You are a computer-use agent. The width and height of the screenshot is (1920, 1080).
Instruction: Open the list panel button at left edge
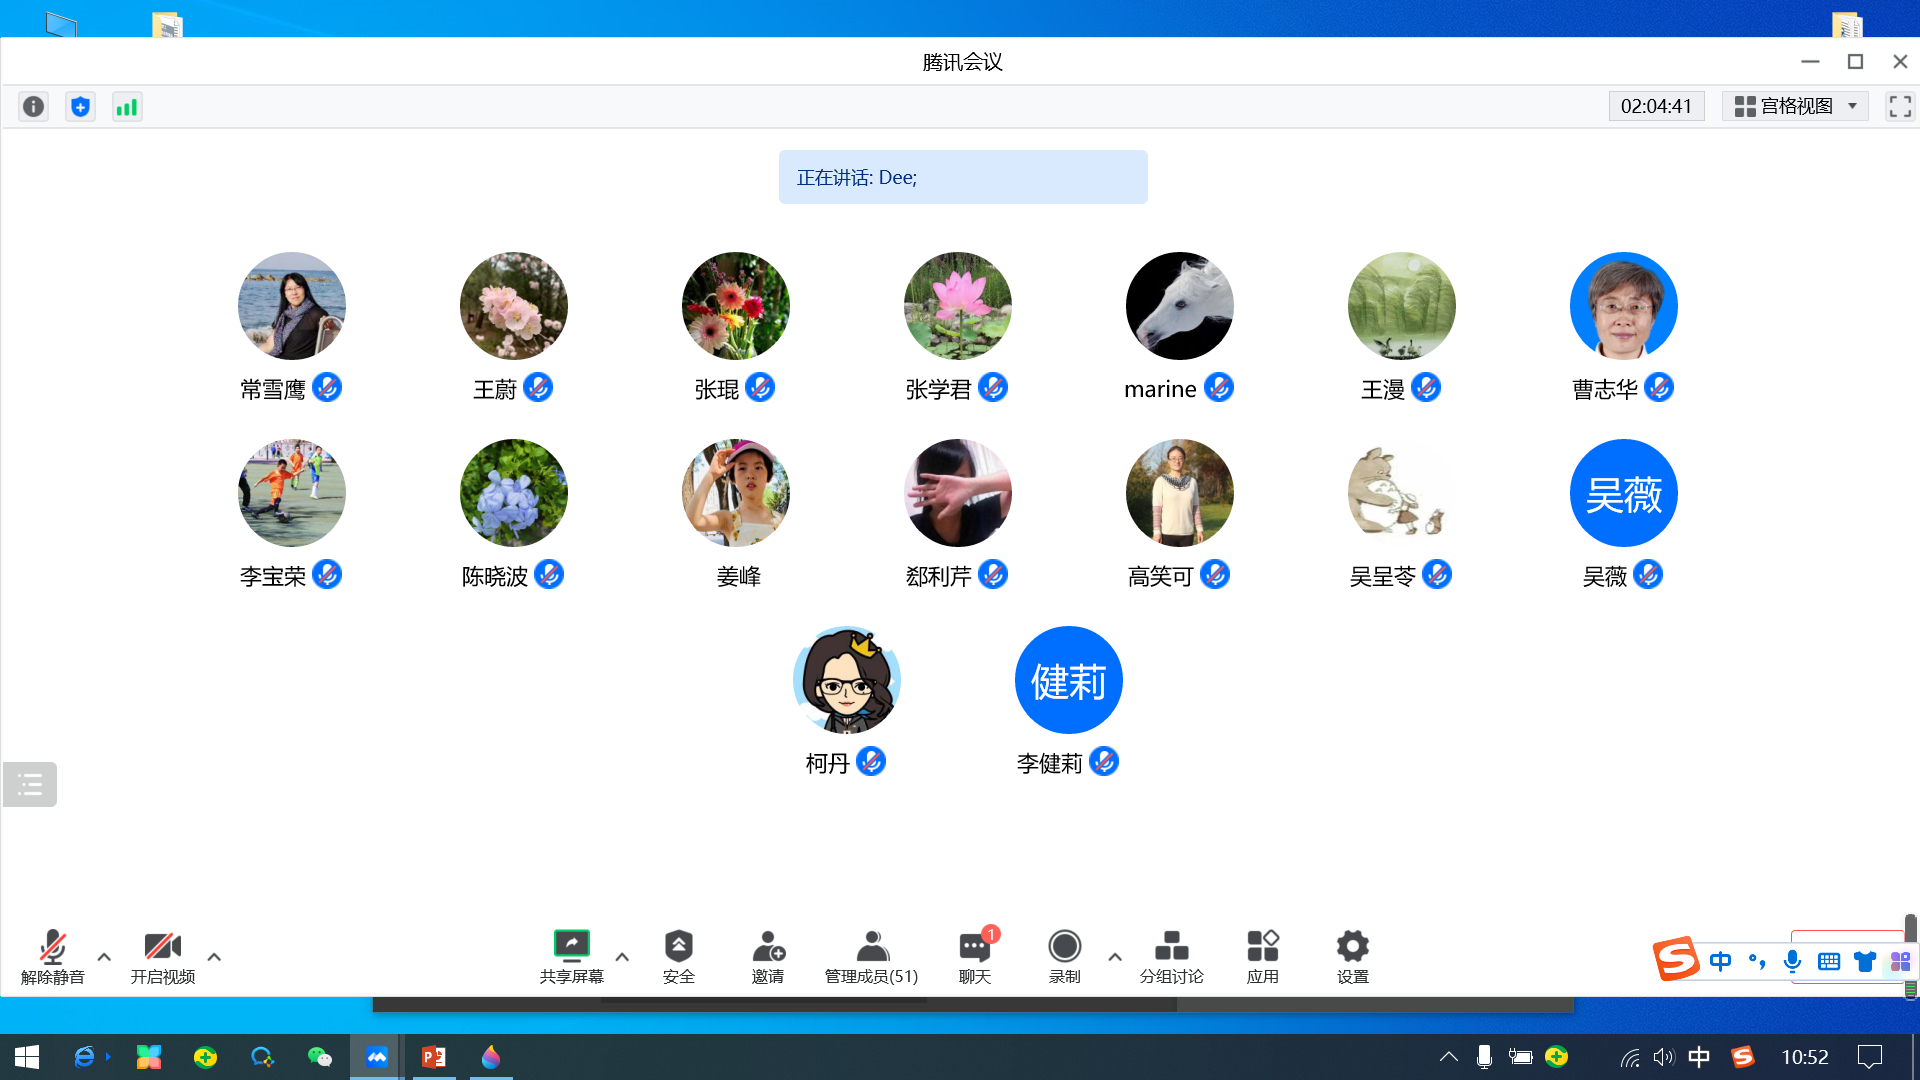[x=30, y=784]
